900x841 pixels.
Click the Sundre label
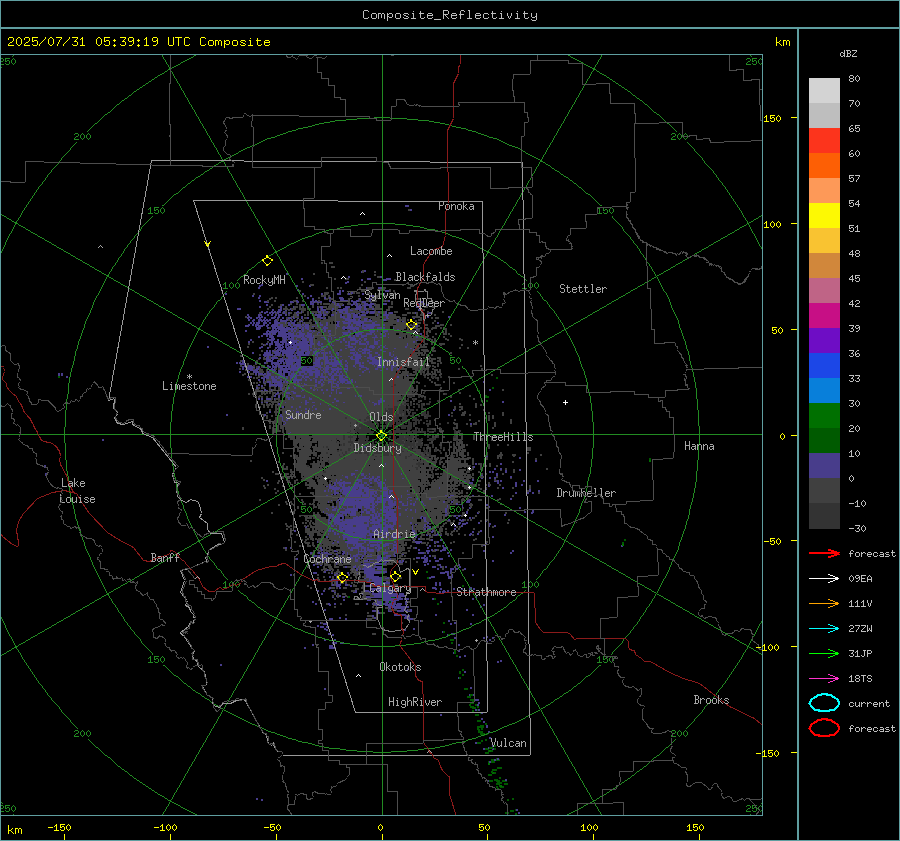point(303,414)
